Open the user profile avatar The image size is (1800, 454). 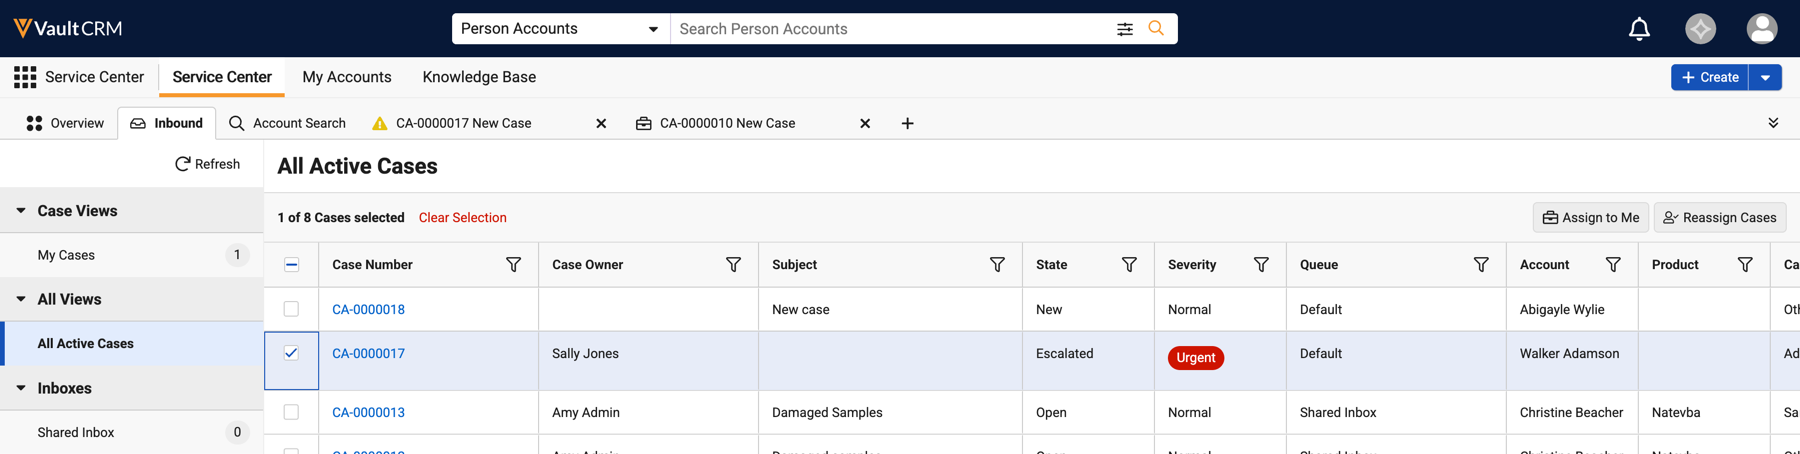coord(1762,29)
